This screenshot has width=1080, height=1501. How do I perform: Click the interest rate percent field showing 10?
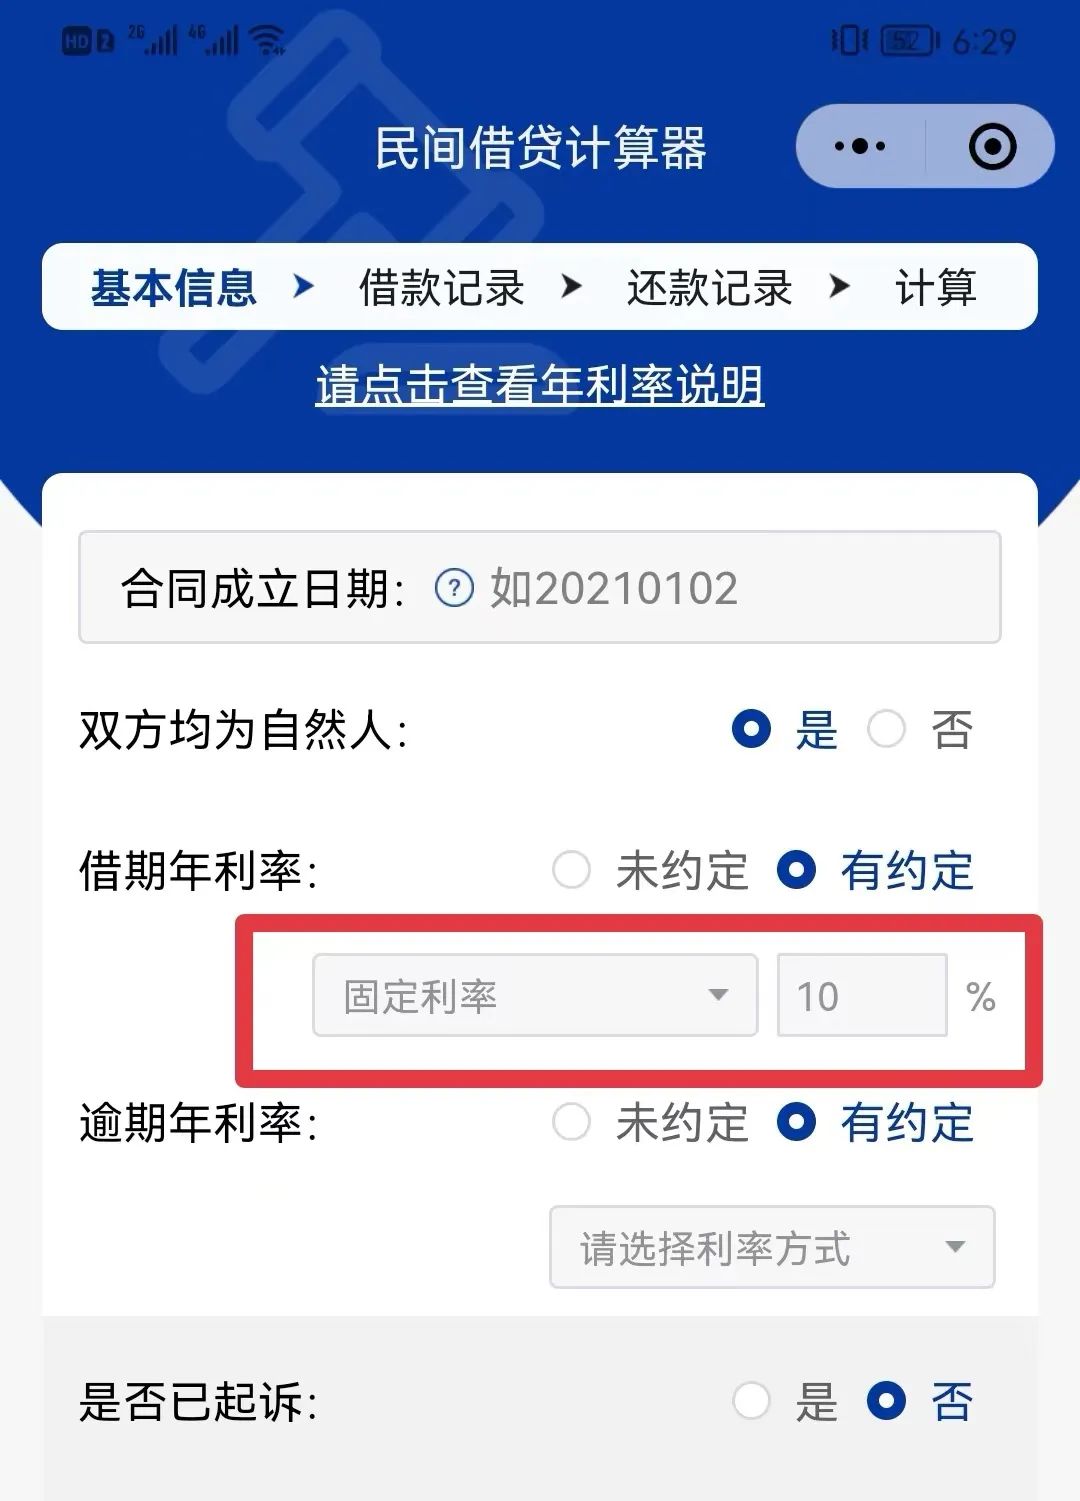[x=862, y=995]
